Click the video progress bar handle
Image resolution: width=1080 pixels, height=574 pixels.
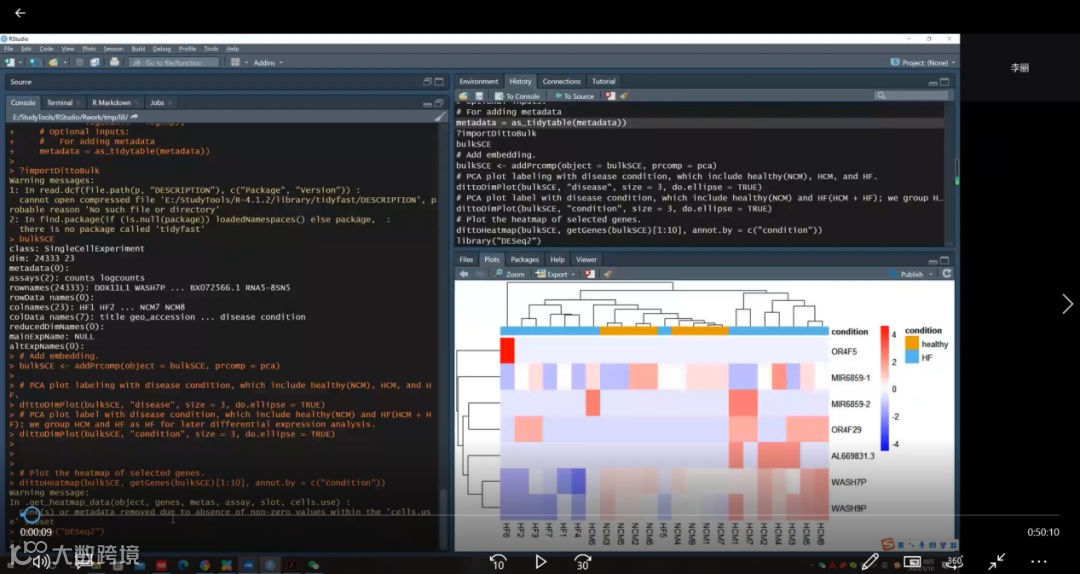click(30, 514)
